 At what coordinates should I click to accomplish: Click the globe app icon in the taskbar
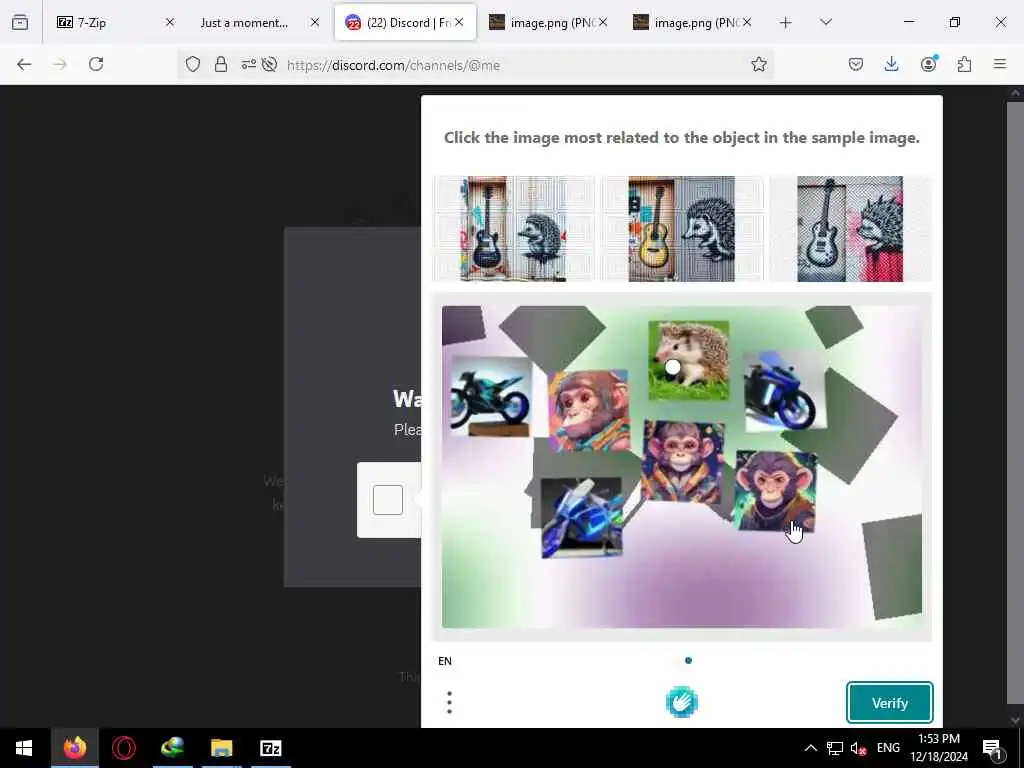pyautogui.click(x=172, y=748)
